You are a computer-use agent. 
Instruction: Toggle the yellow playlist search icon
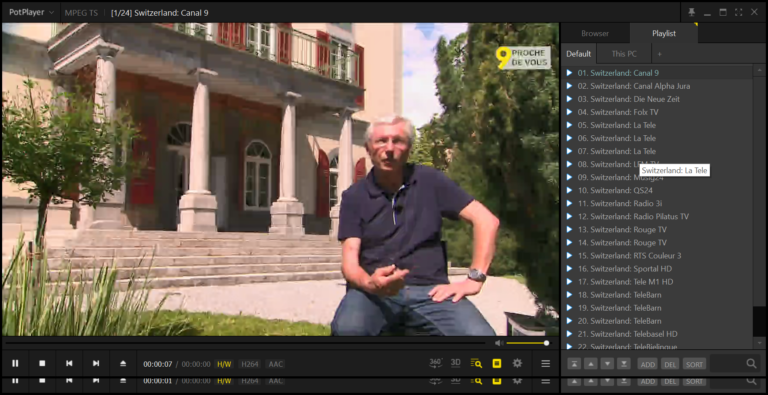coord(476,364)
